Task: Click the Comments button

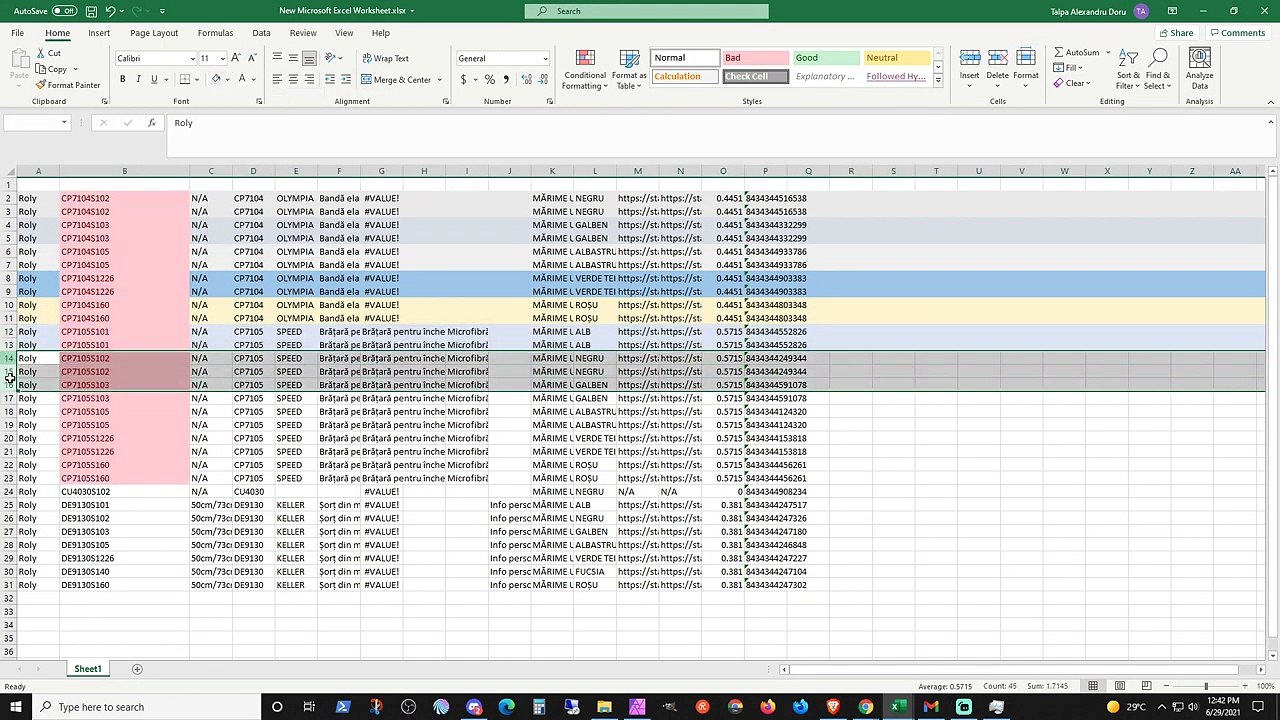Action: 1237,33
